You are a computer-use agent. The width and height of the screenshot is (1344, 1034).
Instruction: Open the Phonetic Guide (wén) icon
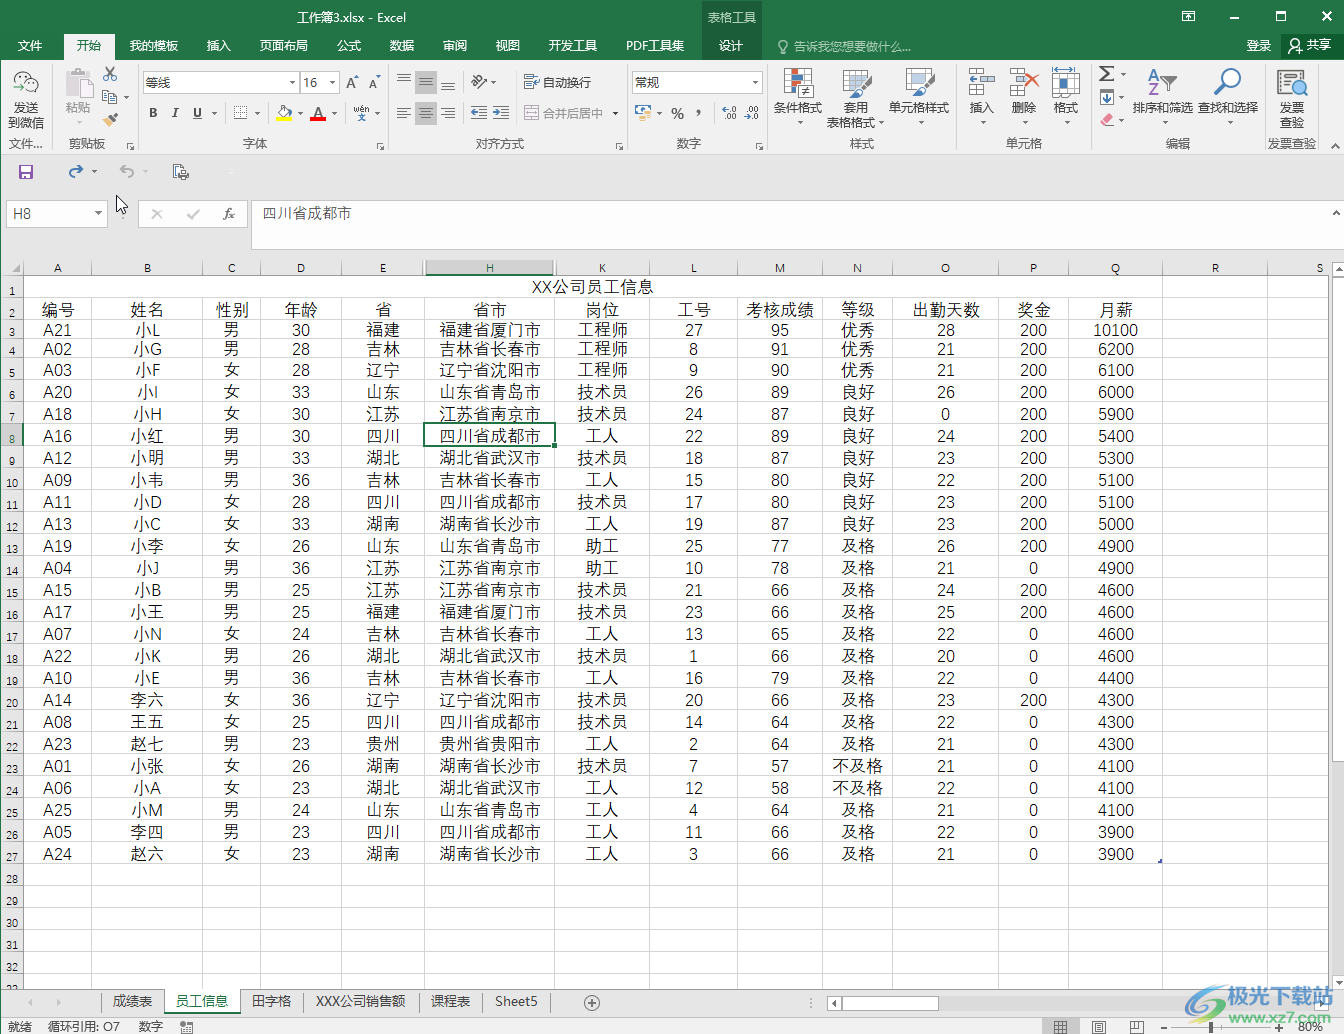click(362, 113)
